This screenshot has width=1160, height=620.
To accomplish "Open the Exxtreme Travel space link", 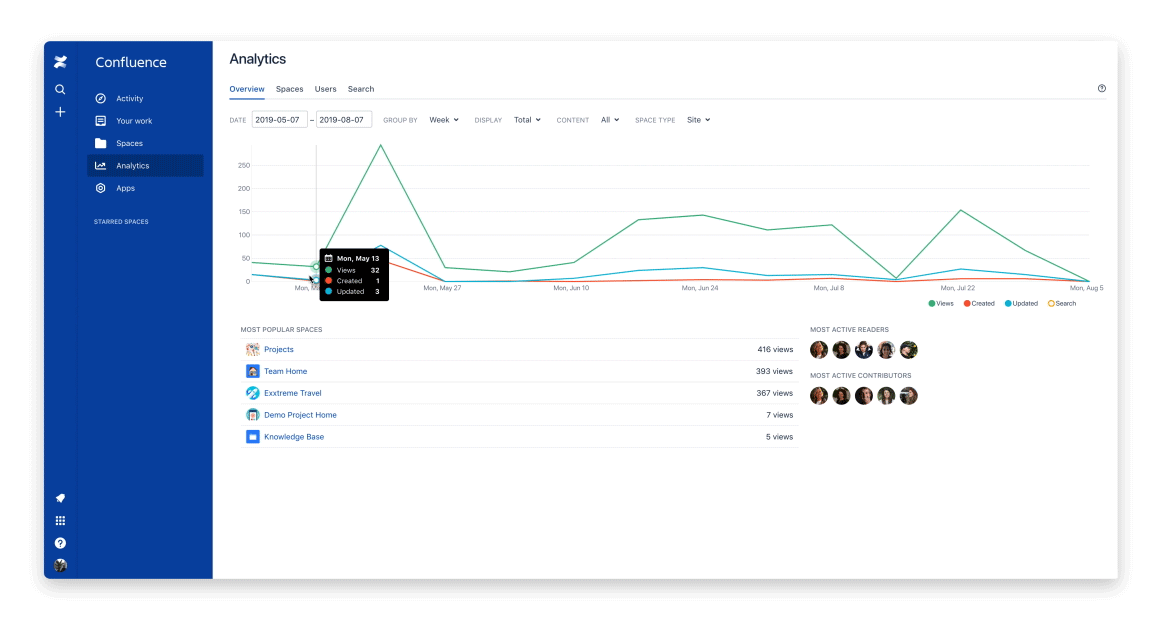I will point(292,392).
